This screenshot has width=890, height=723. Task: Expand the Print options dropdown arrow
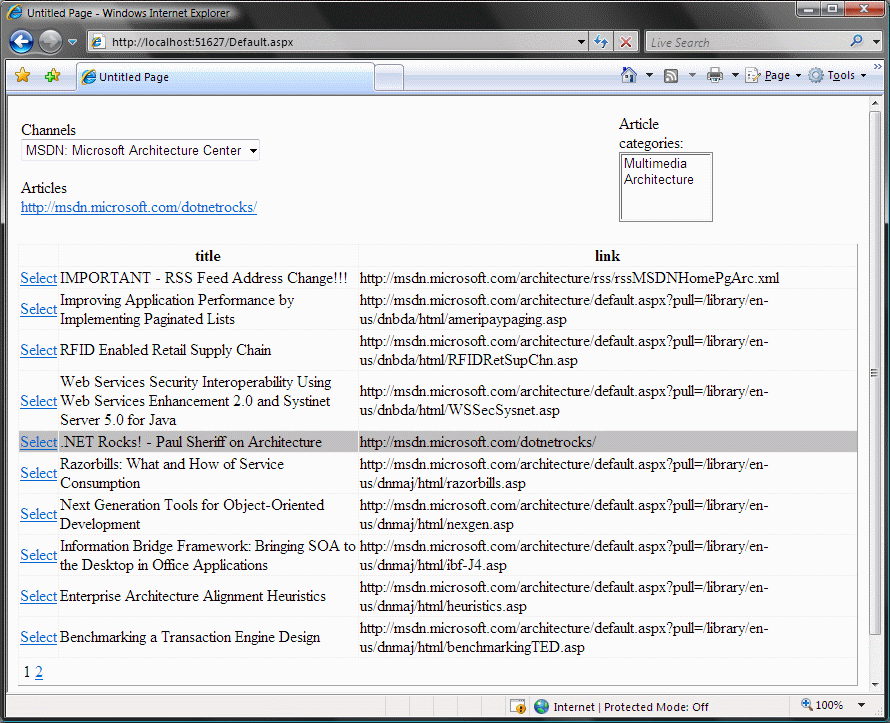pos(735,75)
